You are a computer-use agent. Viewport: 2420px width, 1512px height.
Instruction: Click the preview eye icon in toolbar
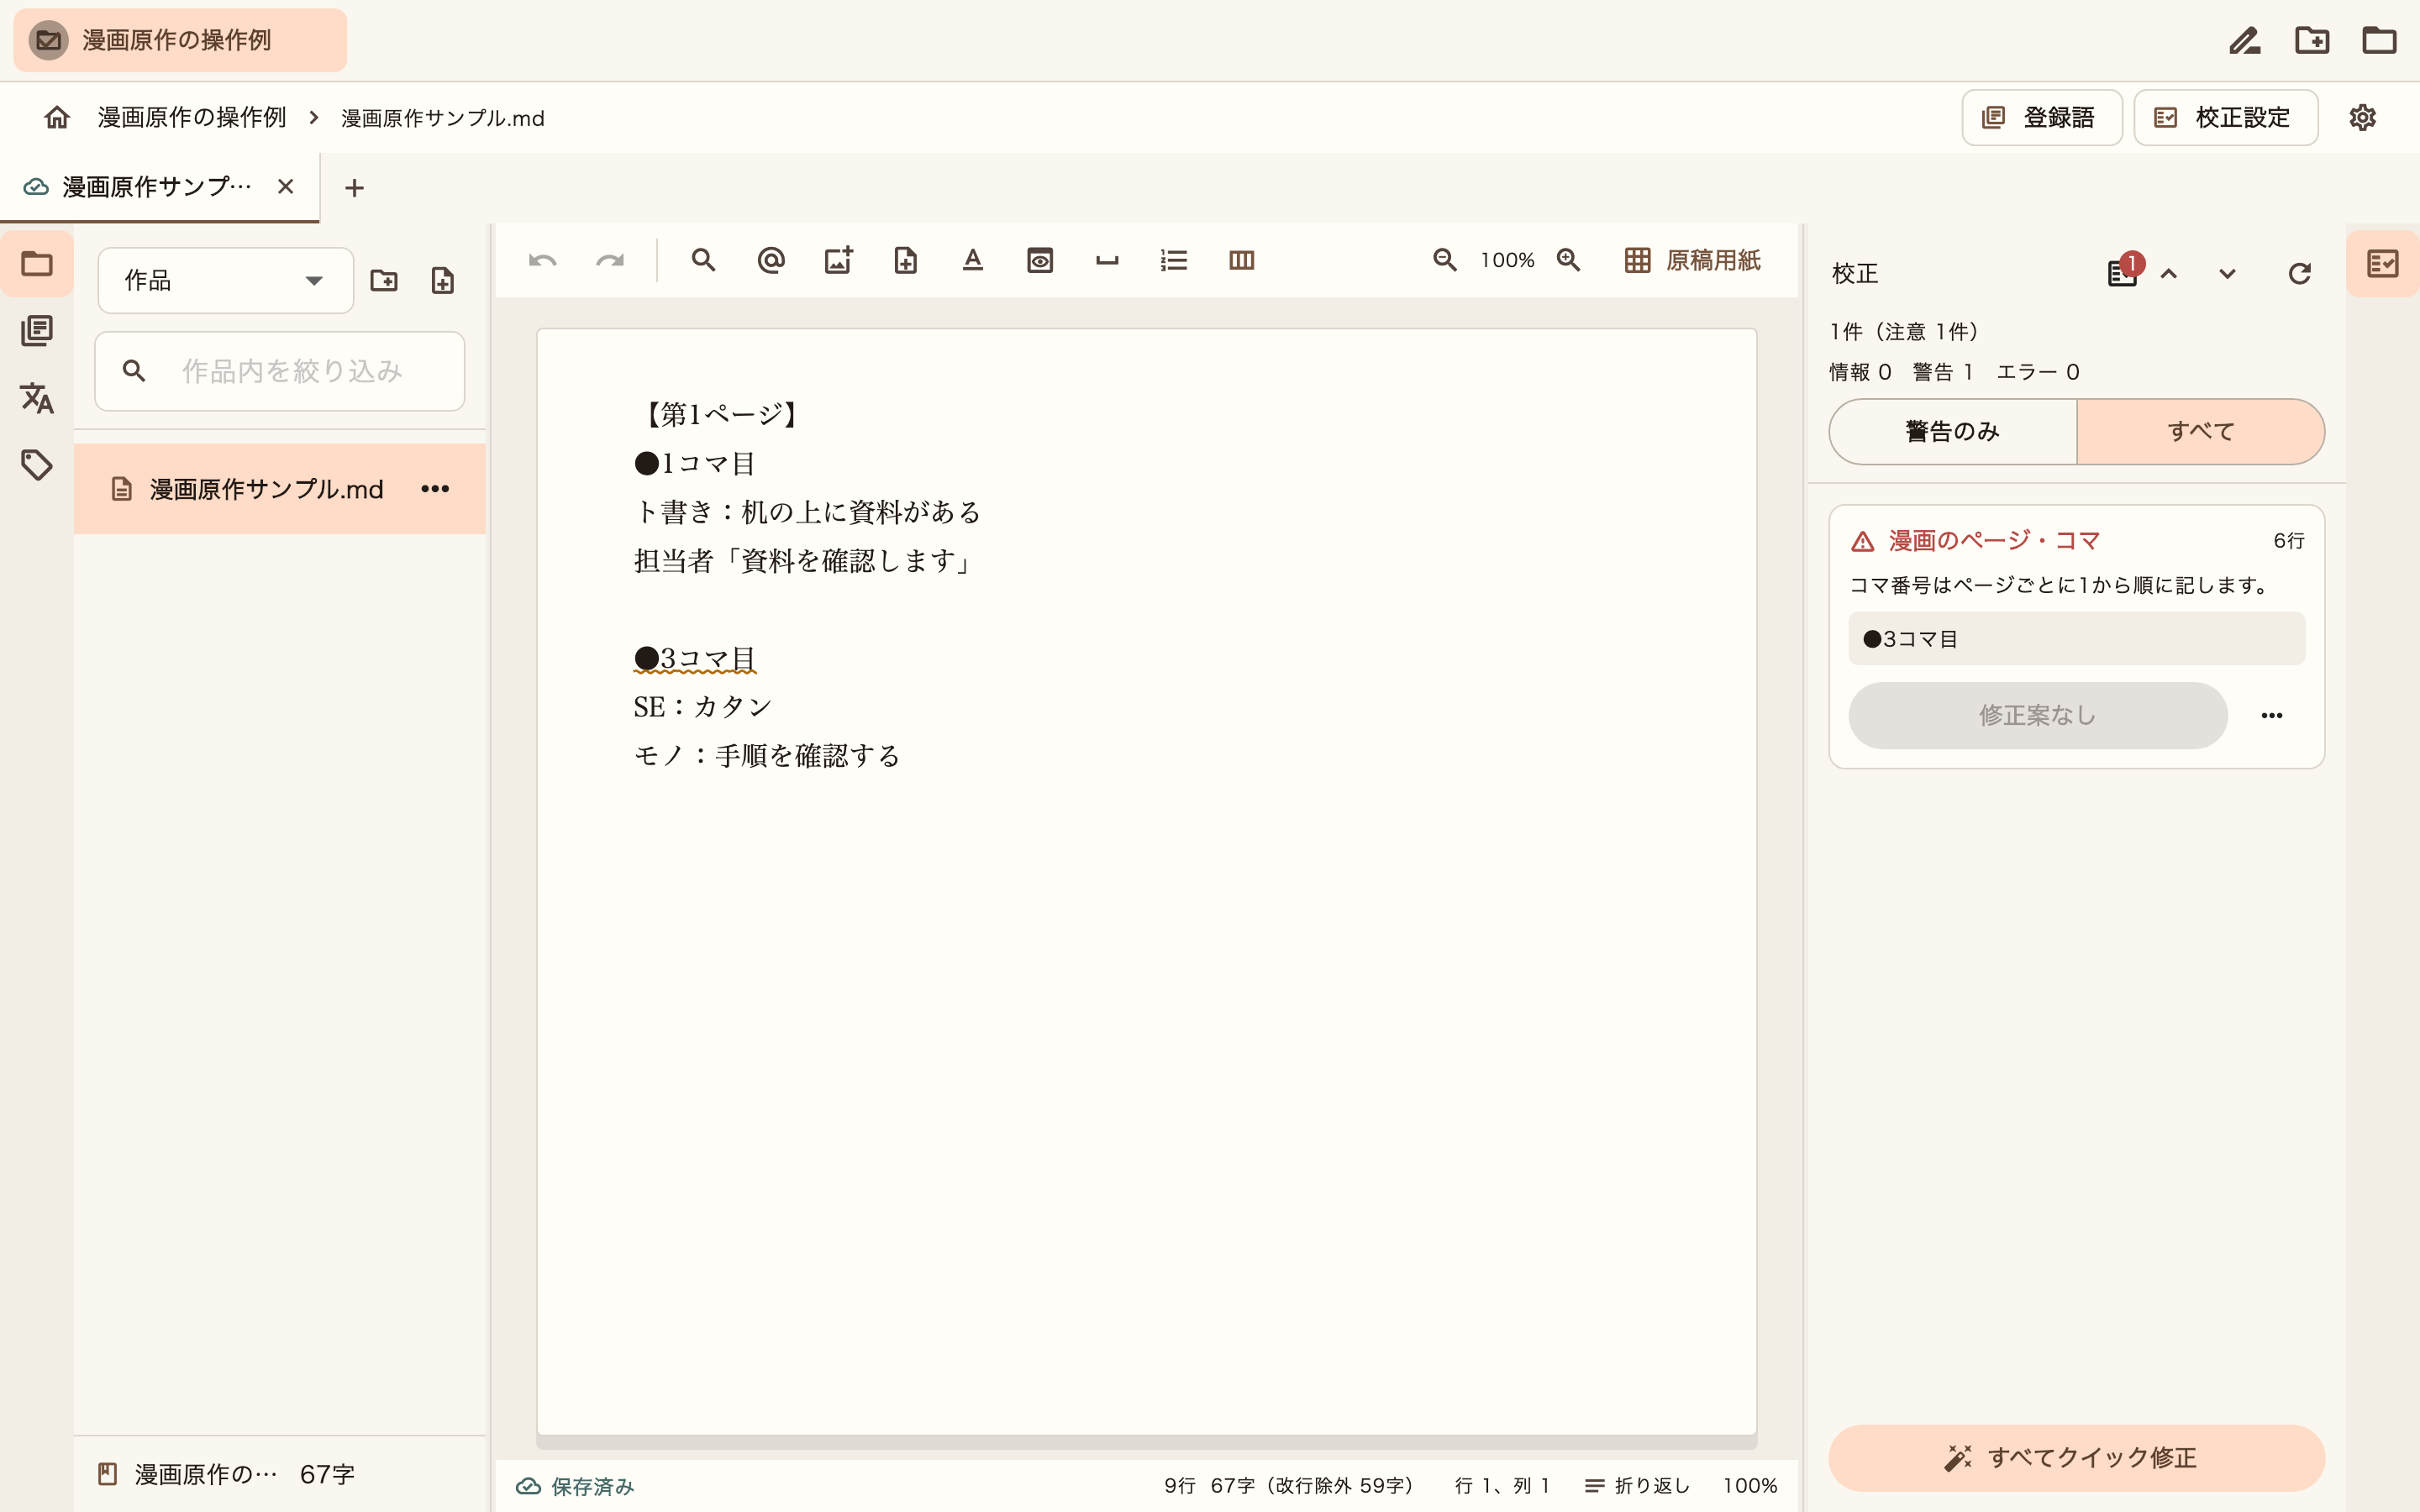click(x=1040, y=261)
